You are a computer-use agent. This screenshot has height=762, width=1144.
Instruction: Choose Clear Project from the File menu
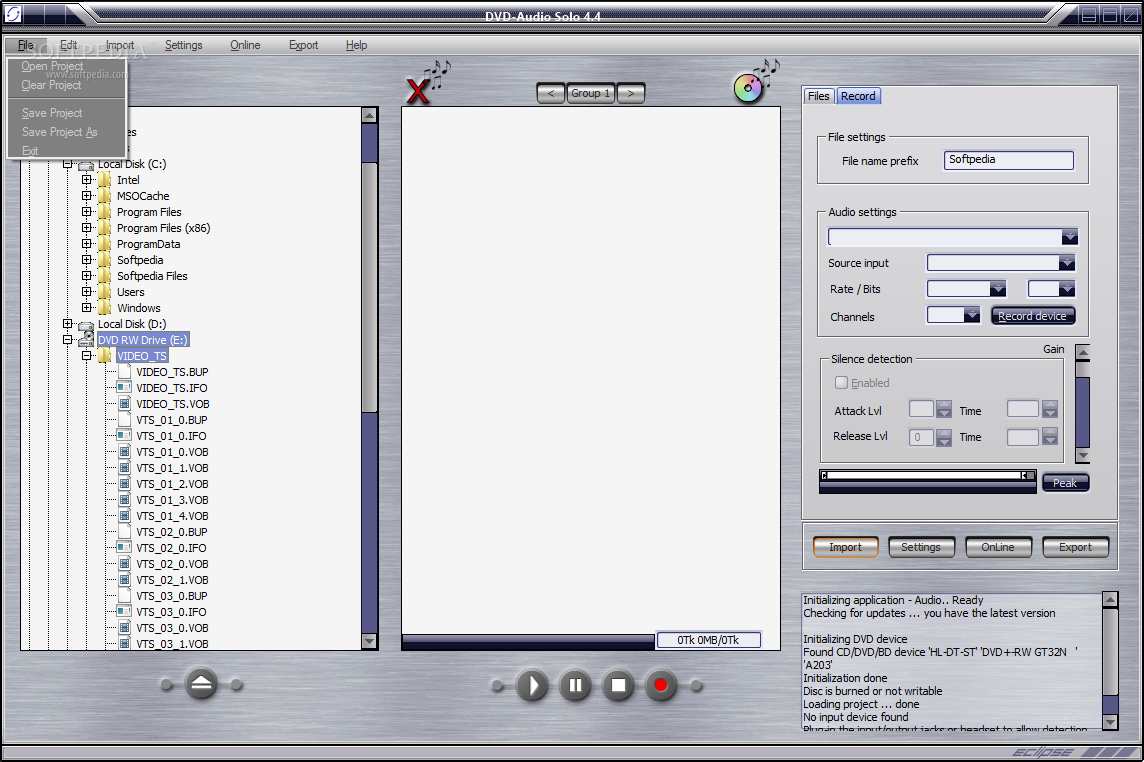coord(51,85)
